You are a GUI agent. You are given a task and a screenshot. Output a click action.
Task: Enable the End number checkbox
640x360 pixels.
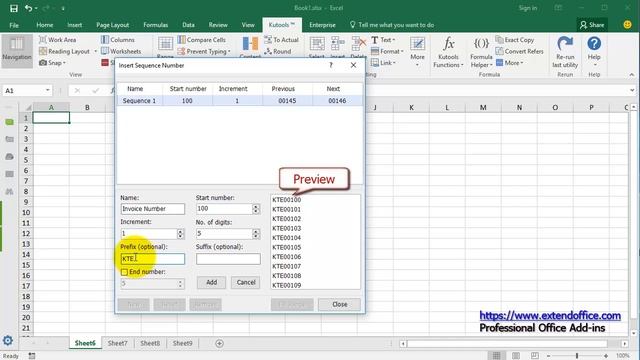point(124,272)
